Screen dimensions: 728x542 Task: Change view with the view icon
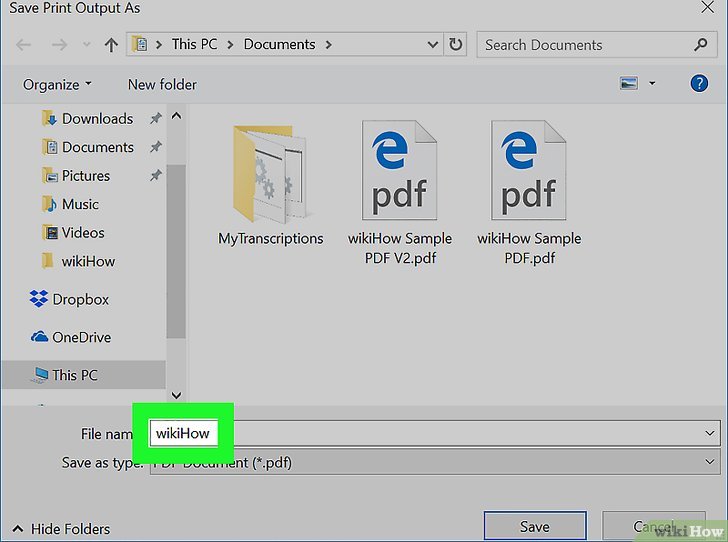click(x=629, y=84)
